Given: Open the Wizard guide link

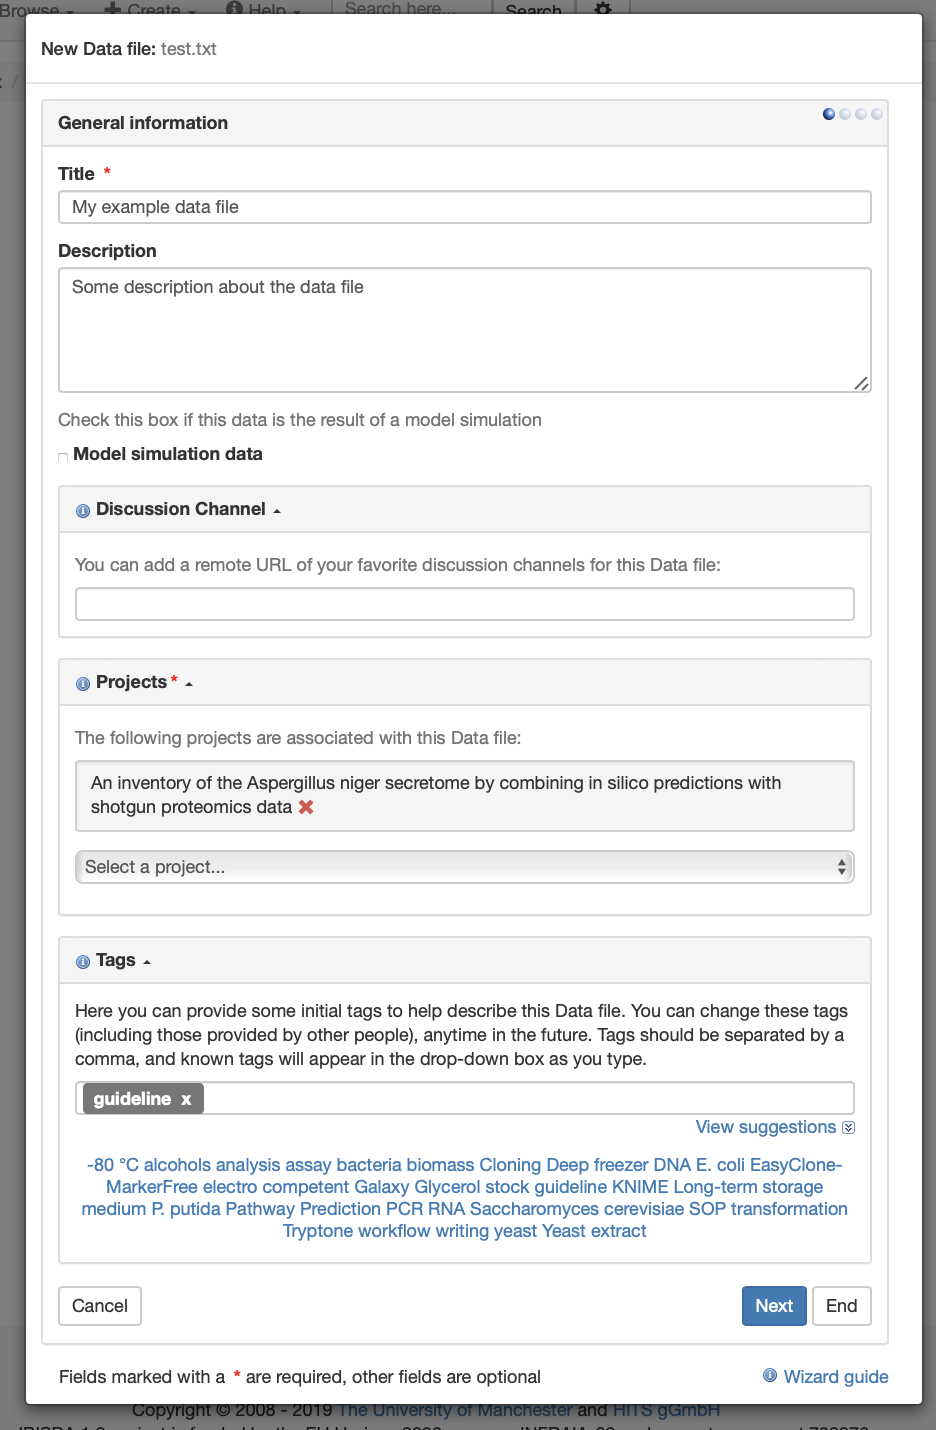Looking at the screenshot, I should pyautogui.click(x=836, y=1377).
